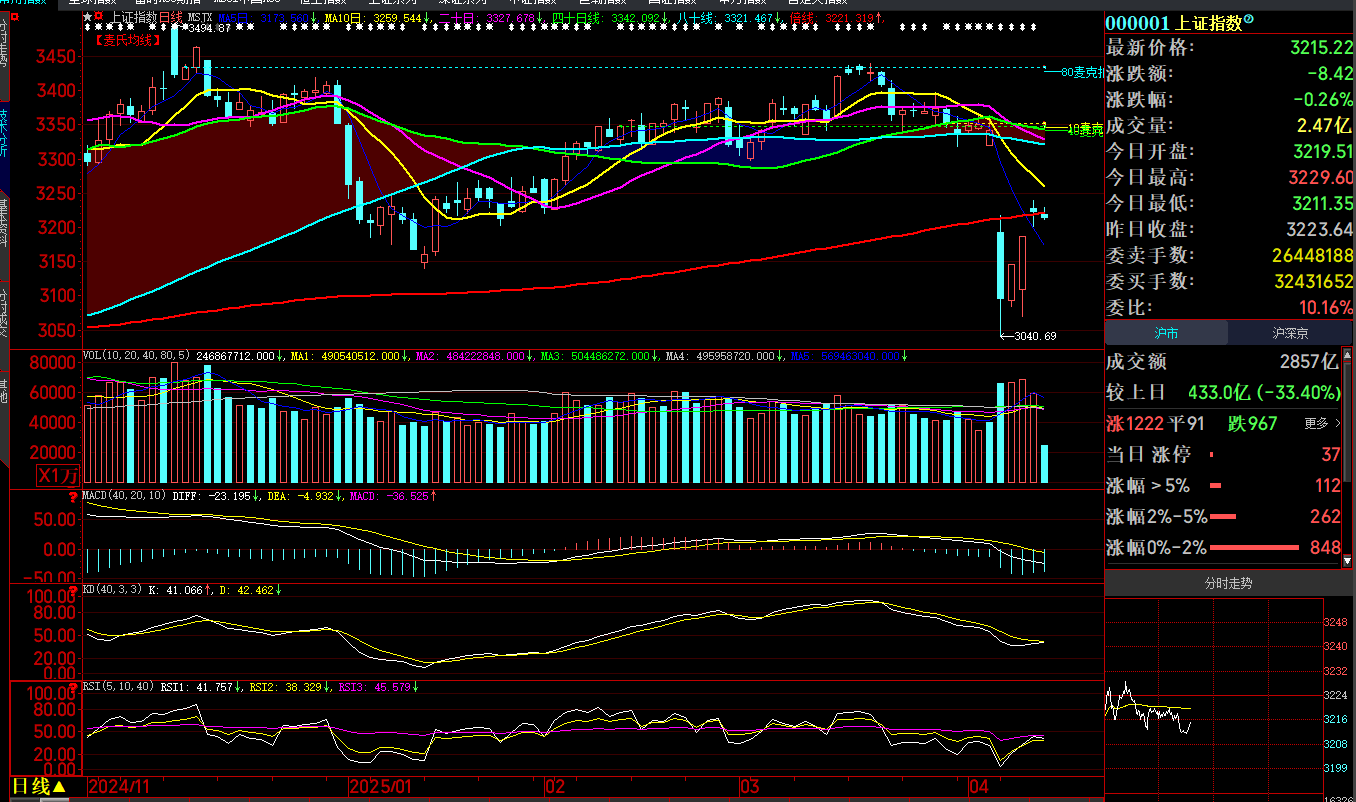Click the red square marker icon after the star
Screen dimensions: 1356x802
[99, 18]
